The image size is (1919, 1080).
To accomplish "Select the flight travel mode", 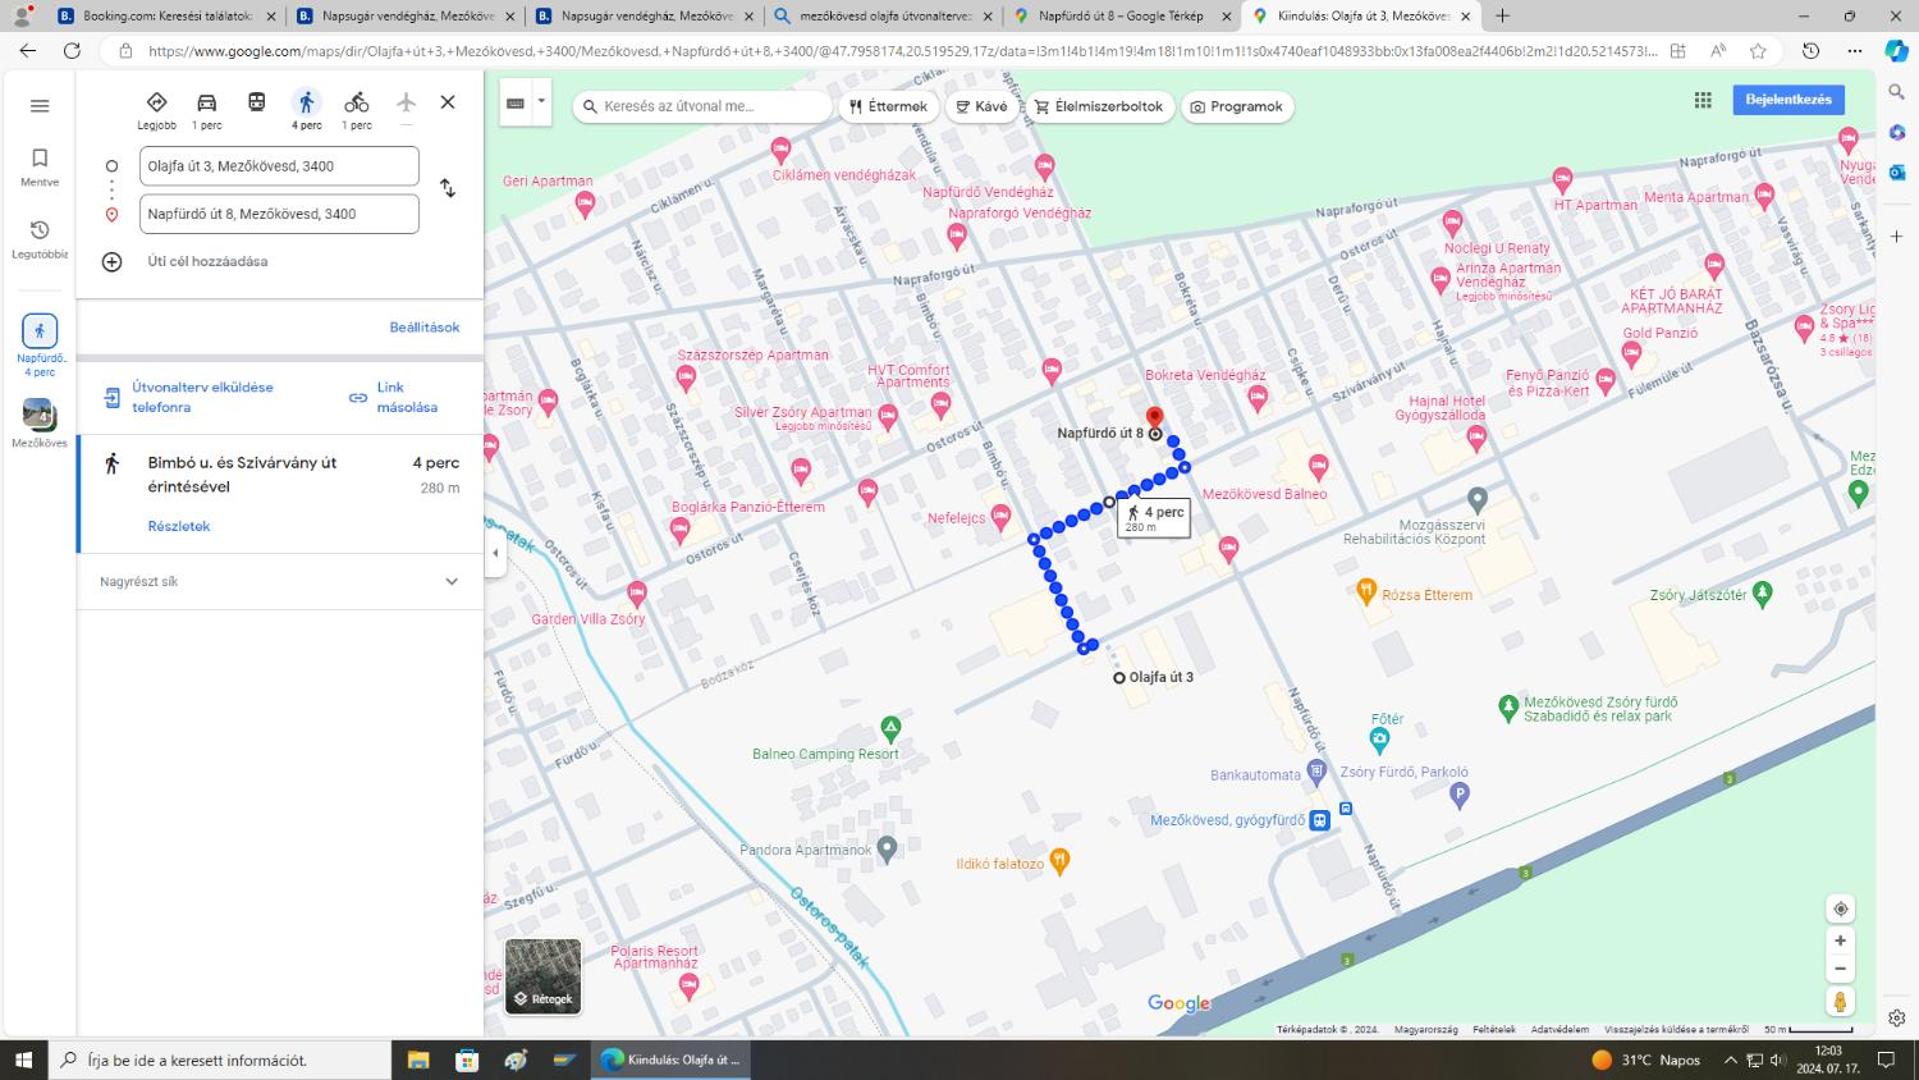I will click(x=406, y=102).
